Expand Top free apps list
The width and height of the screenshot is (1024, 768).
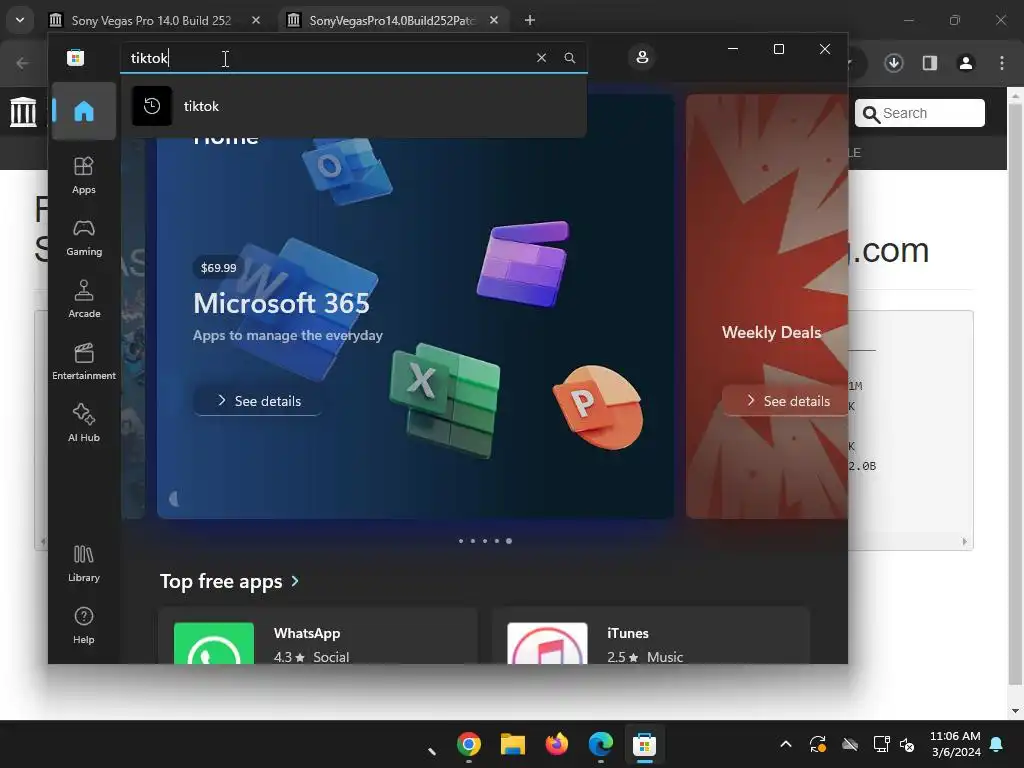click(229, 581)
